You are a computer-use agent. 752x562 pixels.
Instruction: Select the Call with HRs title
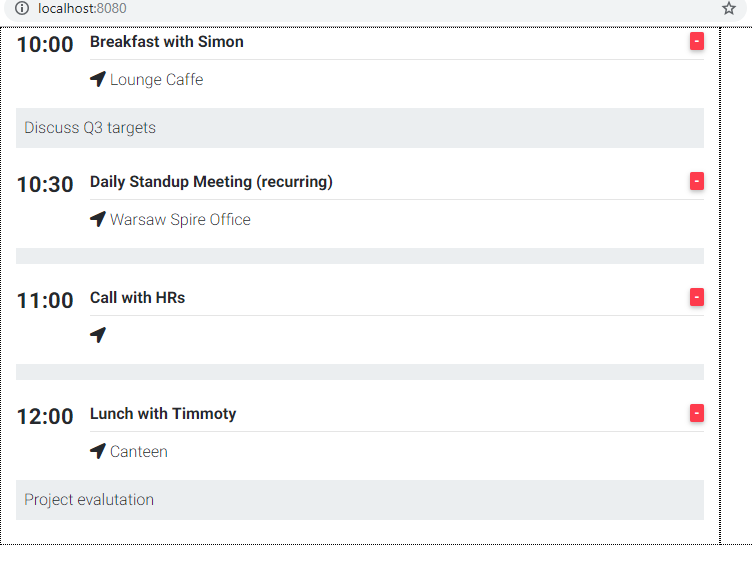(138, 298)
